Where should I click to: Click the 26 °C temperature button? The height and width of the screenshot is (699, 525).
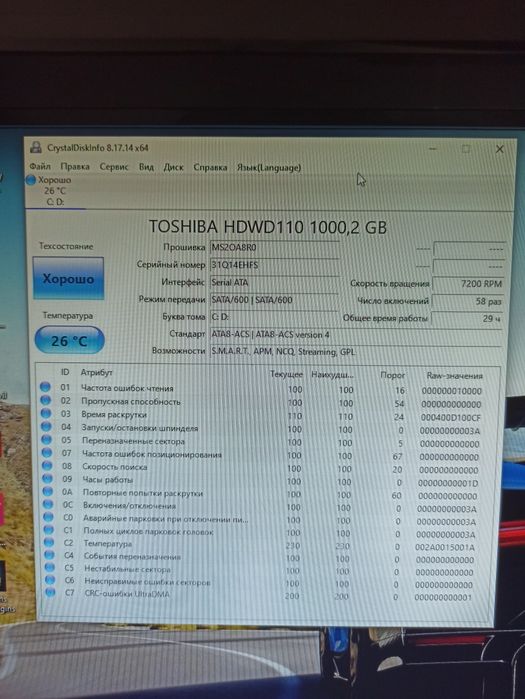[69, 341]
